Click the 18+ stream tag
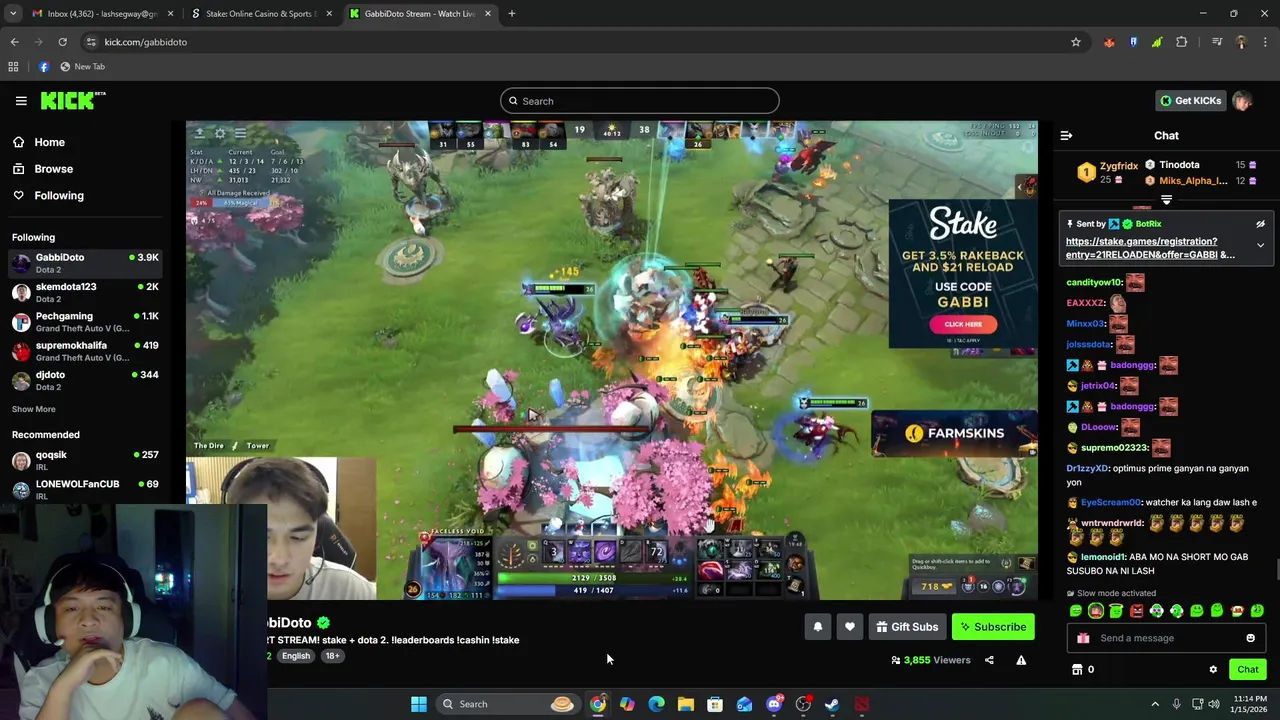 [x=332, y=656]
